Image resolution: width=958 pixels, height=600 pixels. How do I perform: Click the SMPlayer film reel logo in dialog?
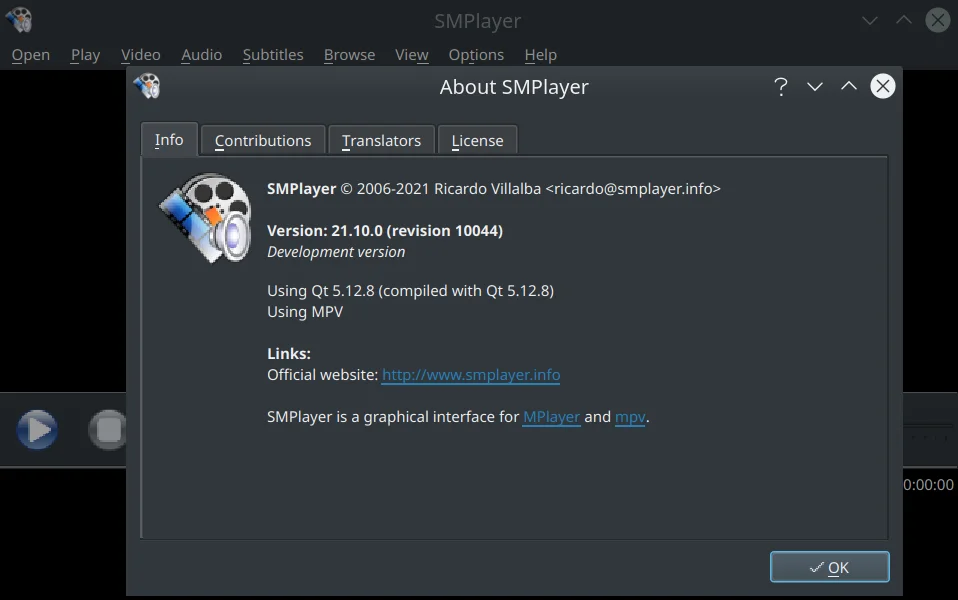point(206,218)
